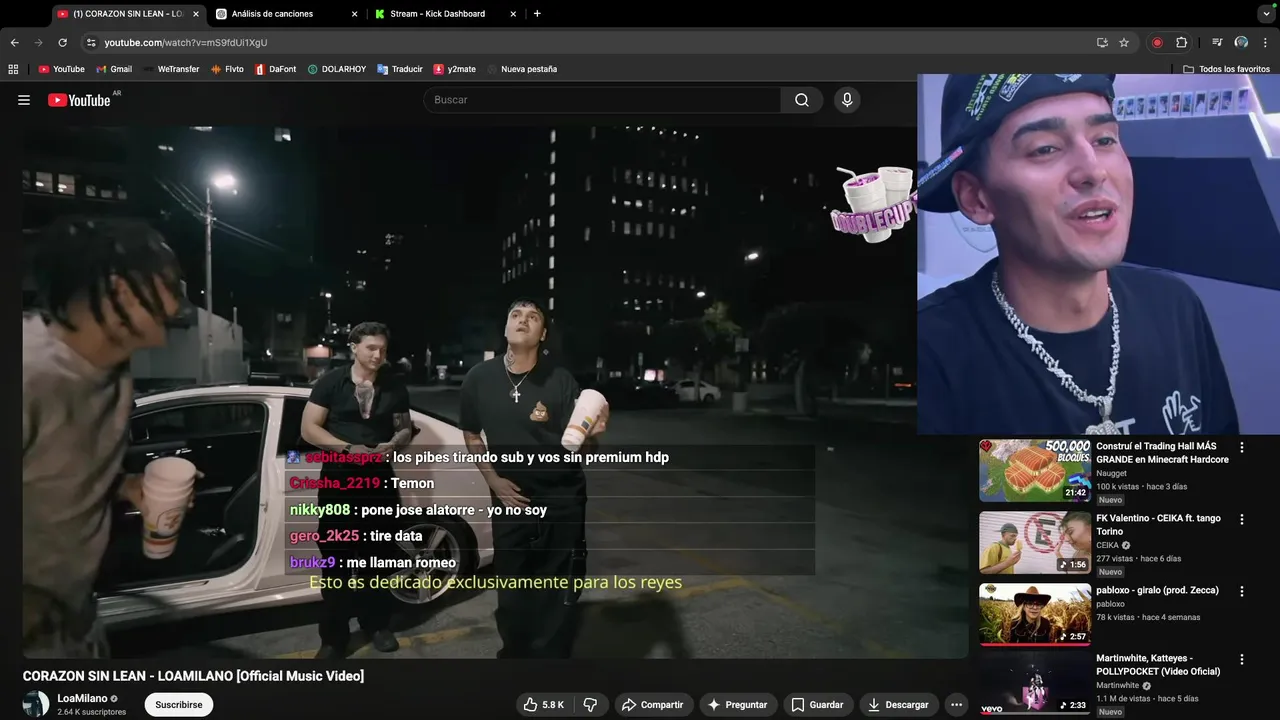
Task: Open more actions under the video
Action: pos(956,705)
